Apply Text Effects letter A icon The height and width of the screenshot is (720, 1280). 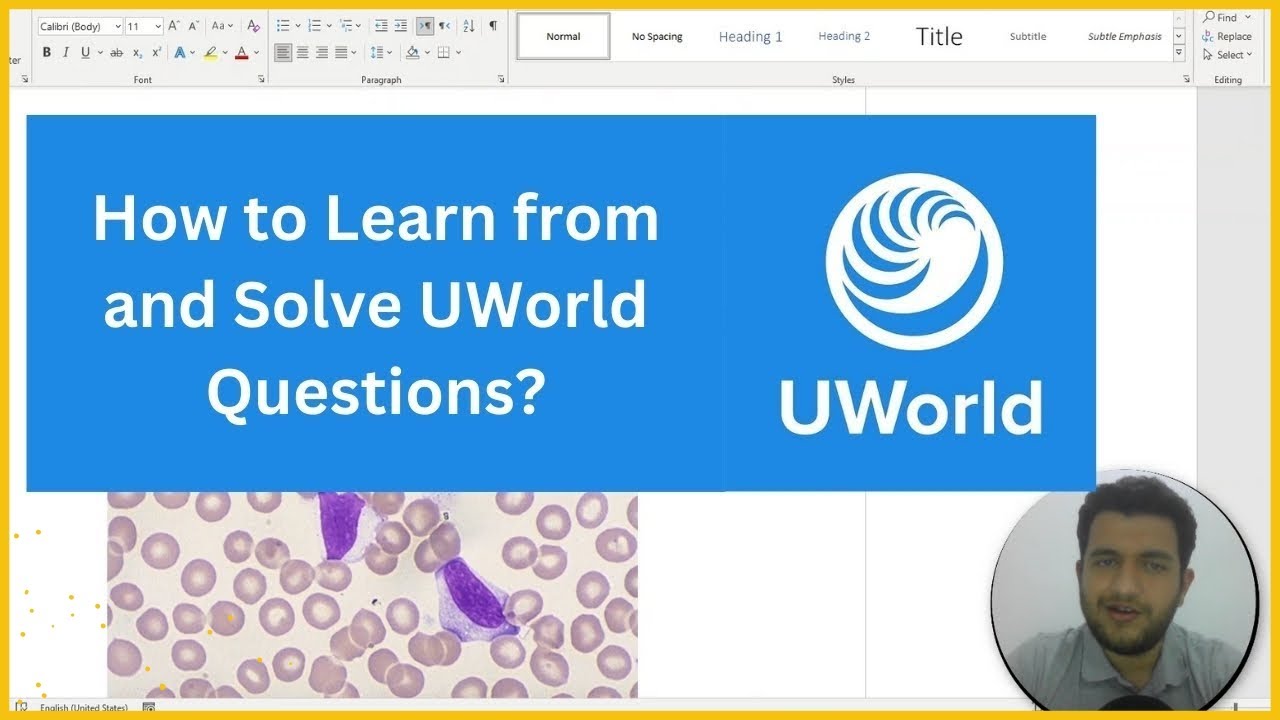click(179, 52)
